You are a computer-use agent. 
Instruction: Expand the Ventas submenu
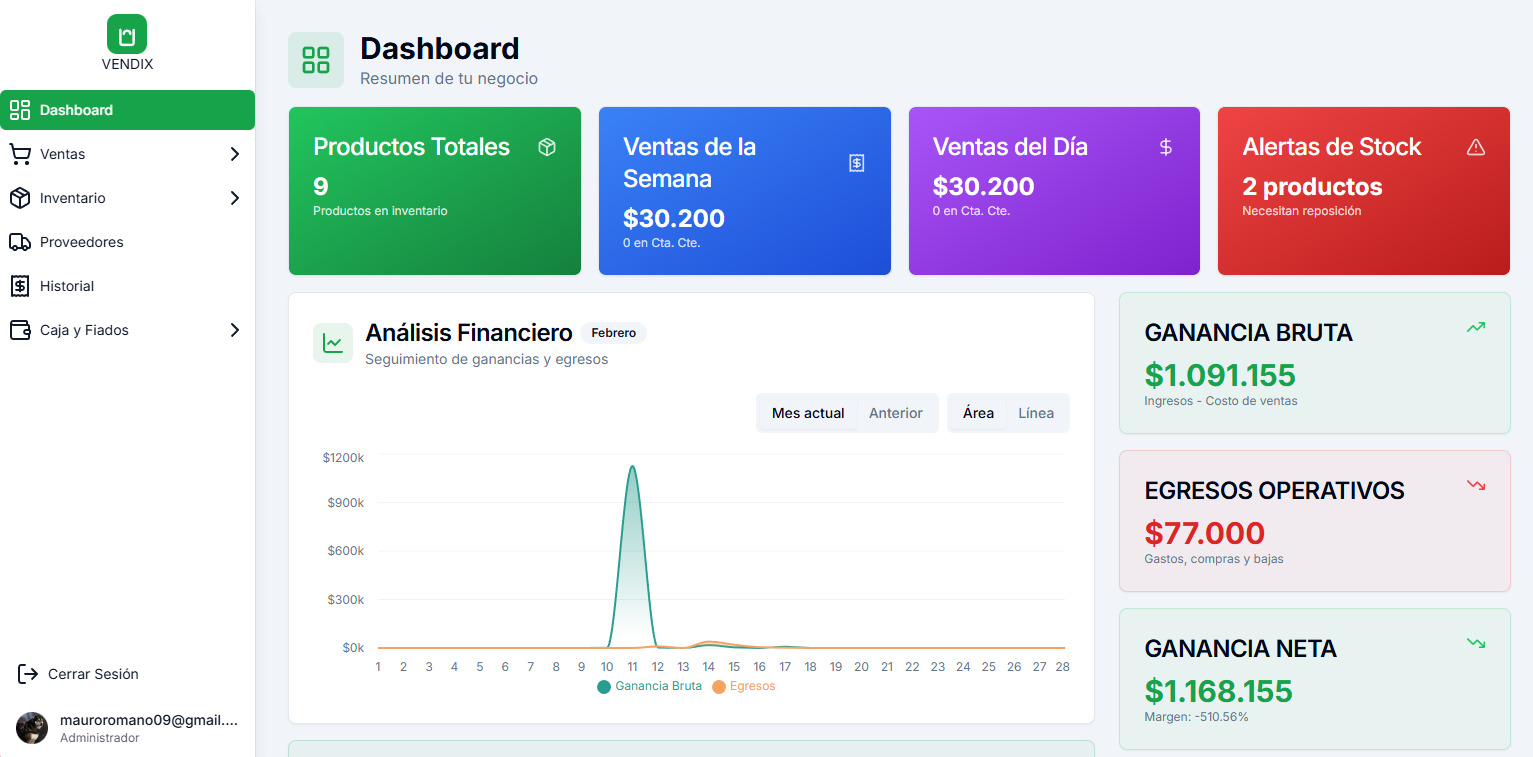tap(236, 154)
